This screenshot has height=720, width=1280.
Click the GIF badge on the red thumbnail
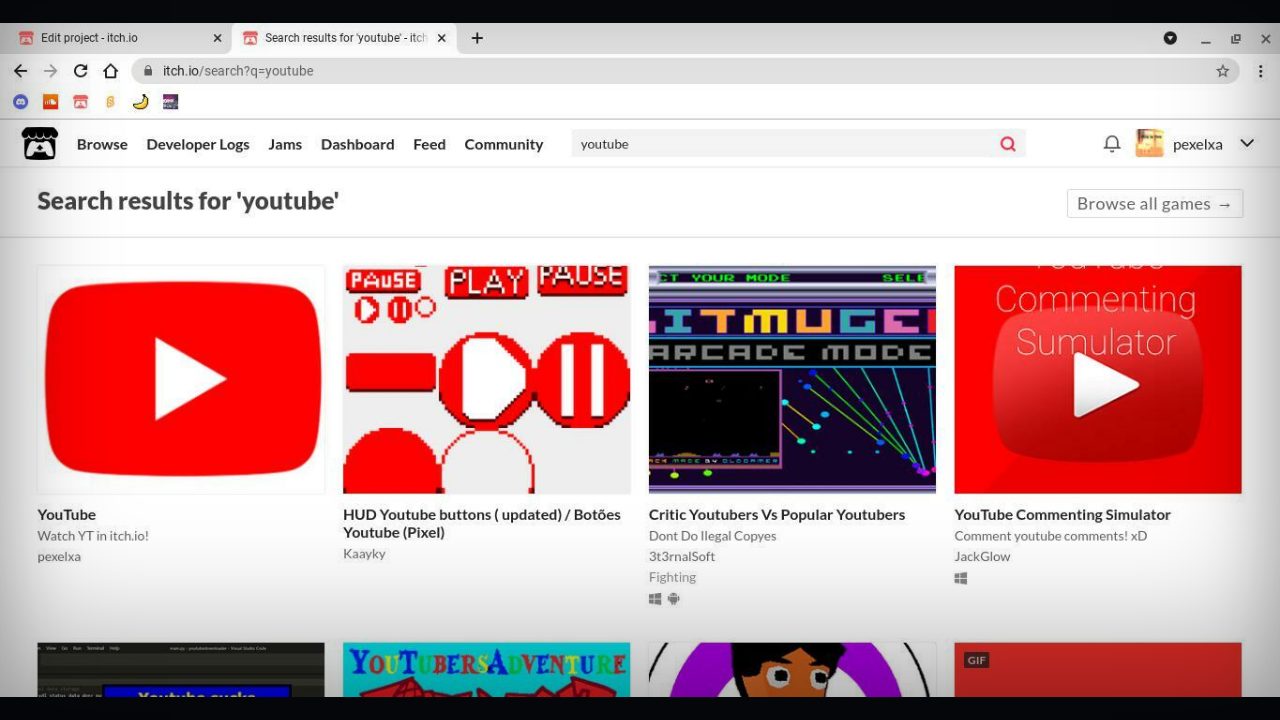coord(977,660)
